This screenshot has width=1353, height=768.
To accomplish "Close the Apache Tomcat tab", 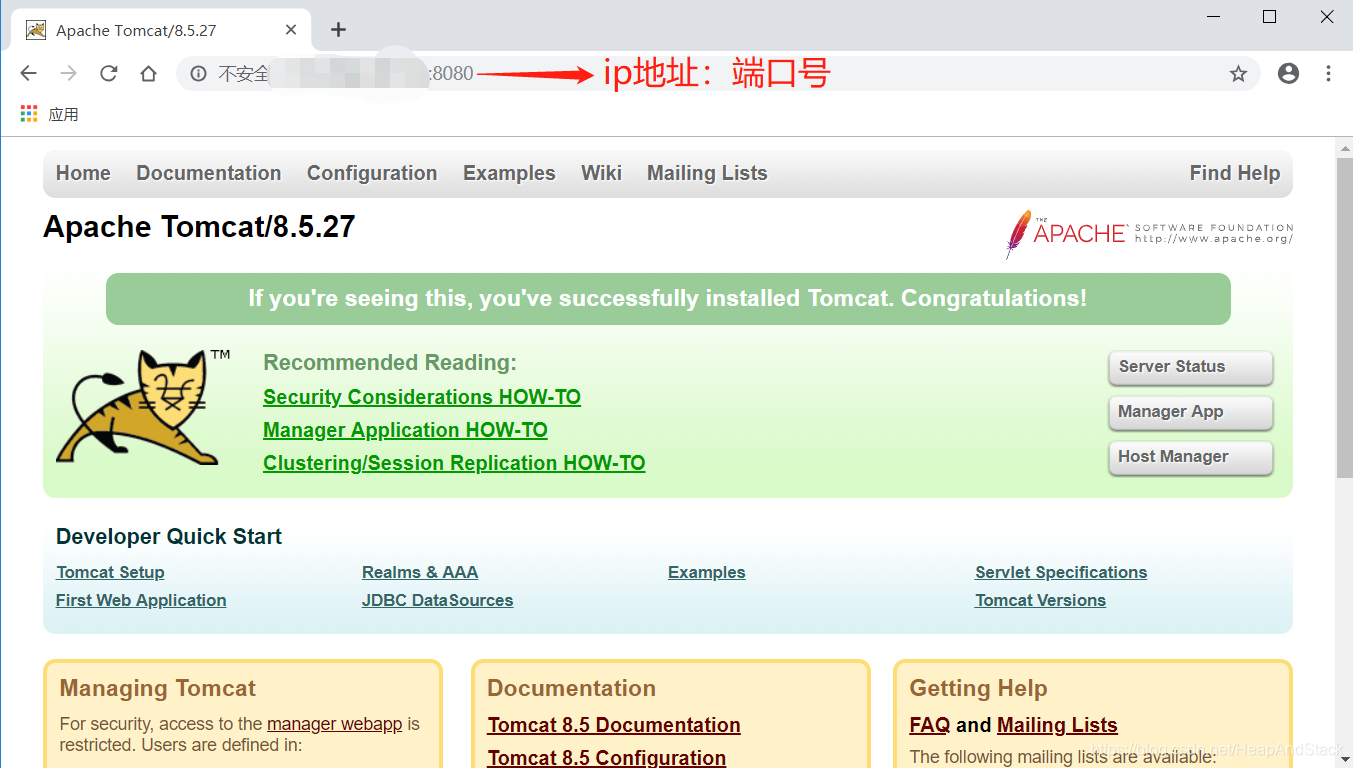I will [291, 29].
